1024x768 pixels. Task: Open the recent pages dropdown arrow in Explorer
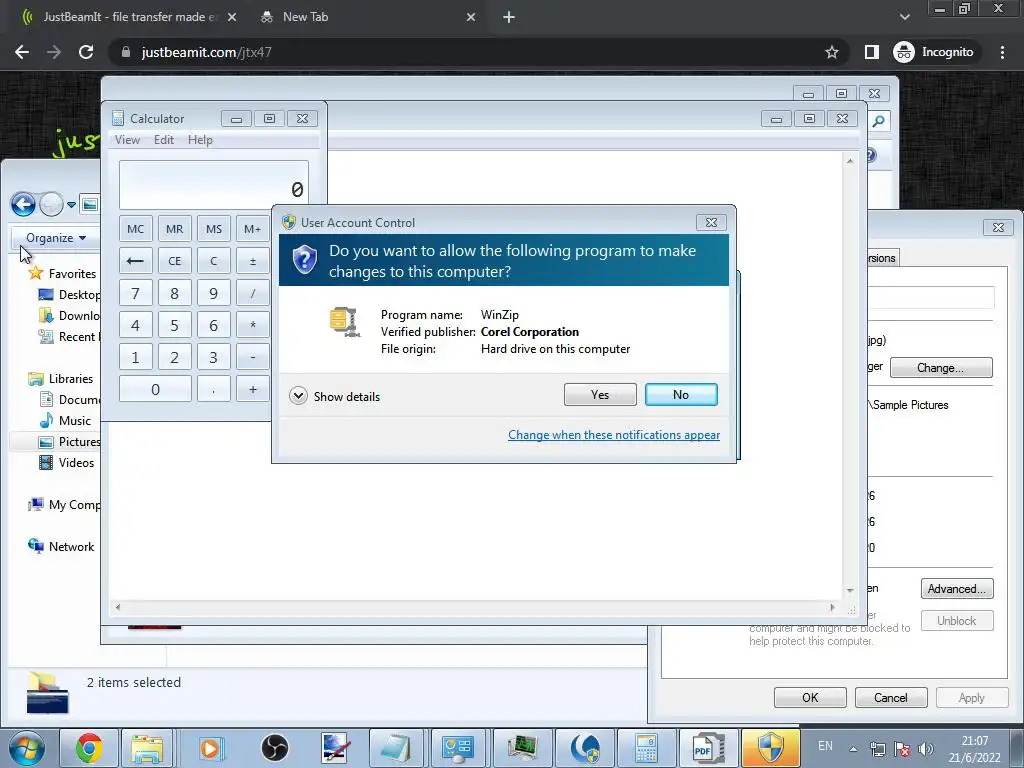[71, 204]
